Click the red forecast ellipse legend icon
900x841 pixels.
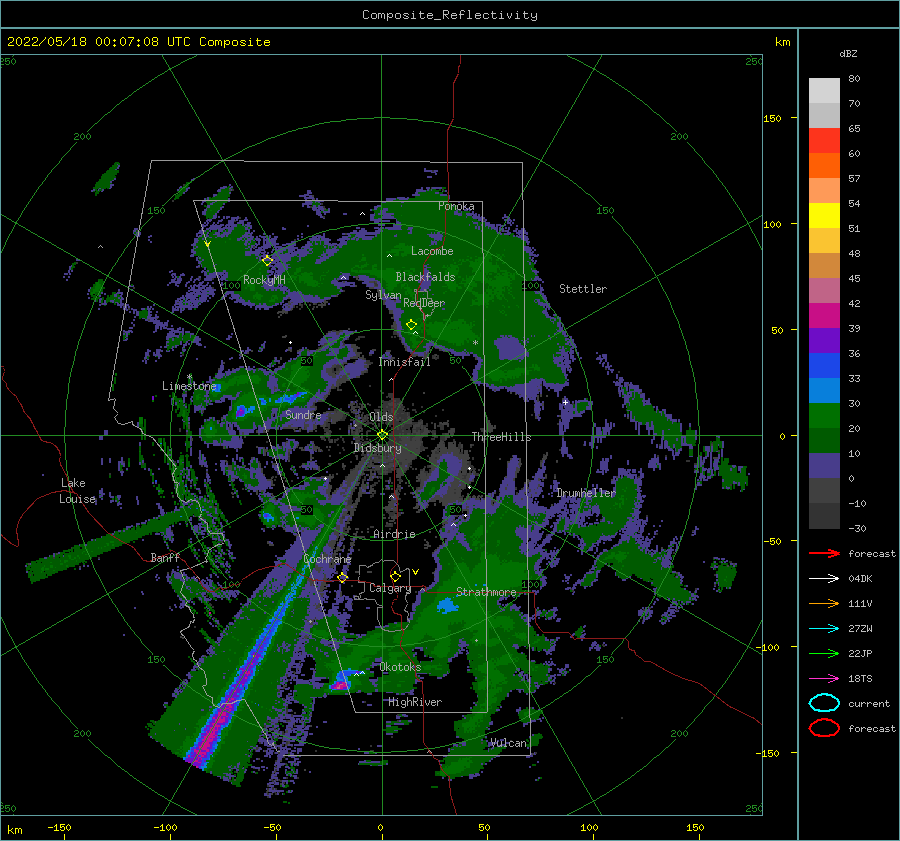(824, 728)
